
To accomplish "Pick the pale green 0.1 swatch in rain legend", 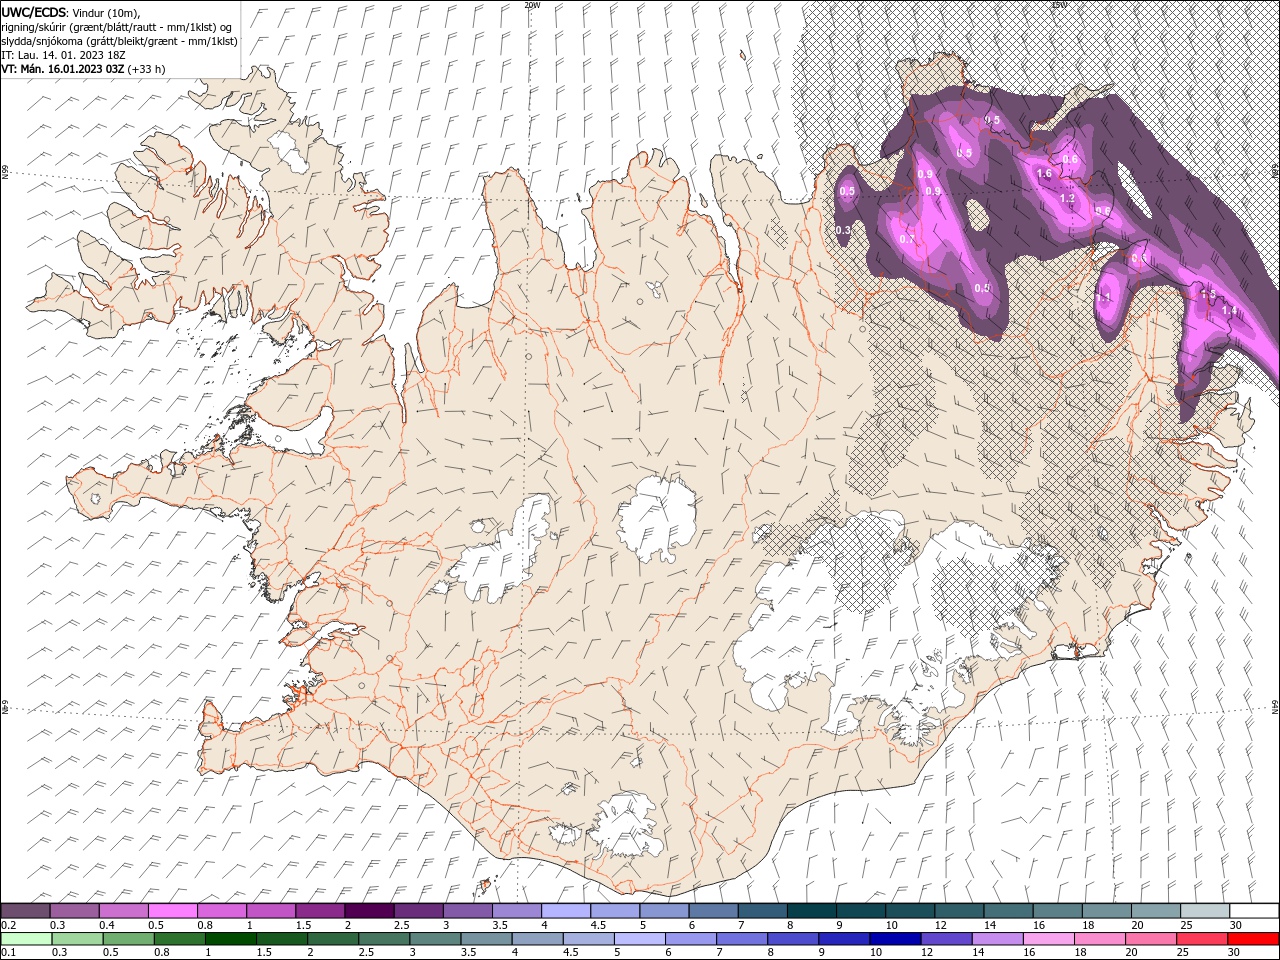I will click(x=26, y=939).
